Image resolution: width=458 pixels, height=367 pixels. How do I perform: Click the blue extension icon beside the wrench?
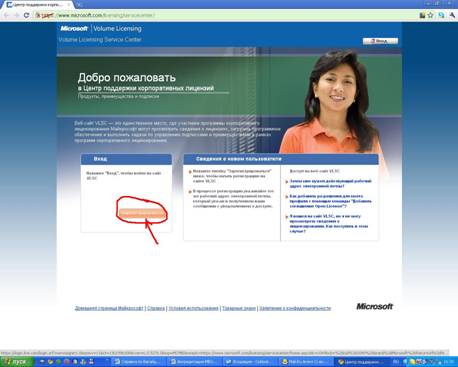tap(441, 15)
